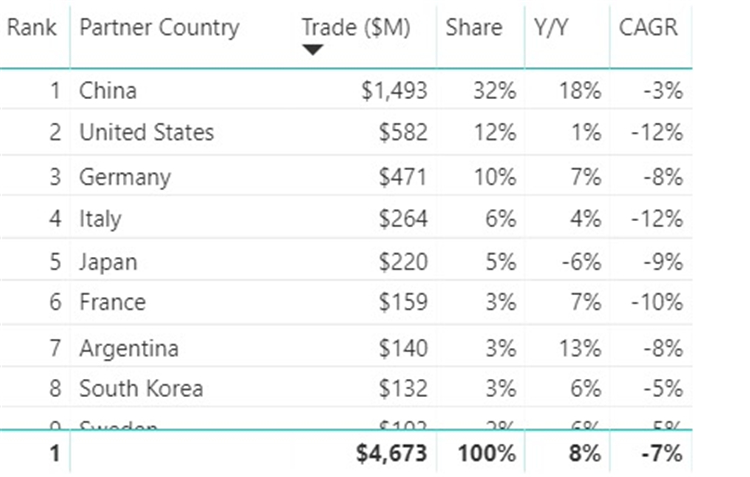Click the 100% total share cell
Viewport: 750px width, 477px height.
click(x=487, y=453)
